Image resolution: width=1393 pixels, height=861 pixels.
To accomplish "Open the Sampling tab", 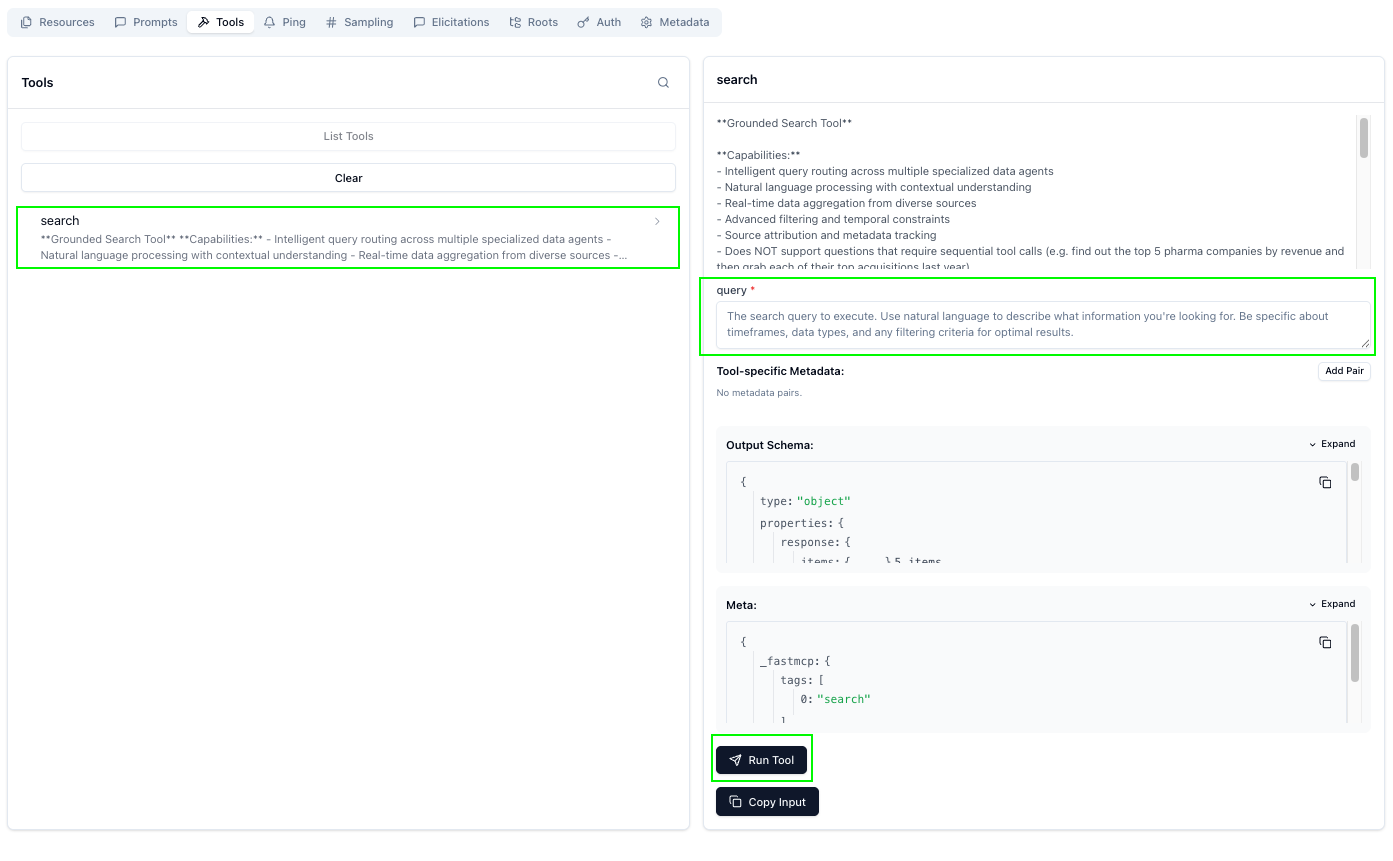I will (359, 22).
